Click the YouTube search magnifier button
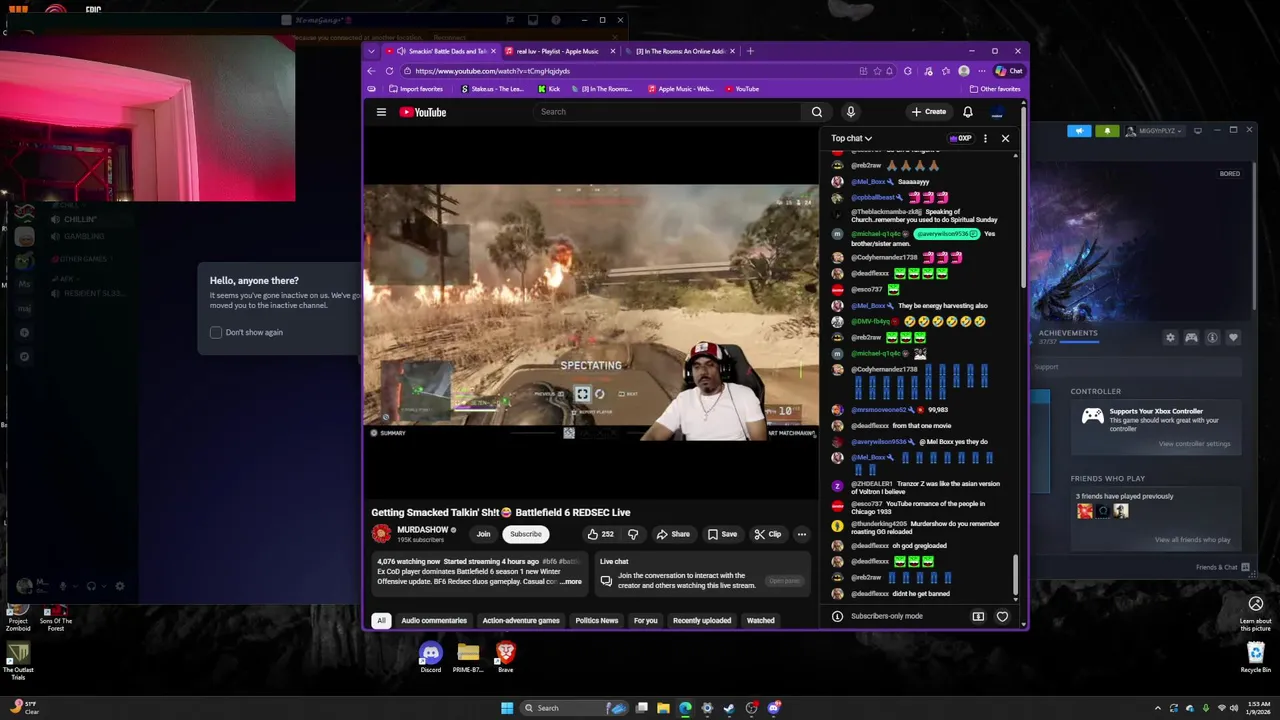 coord(817,112)
